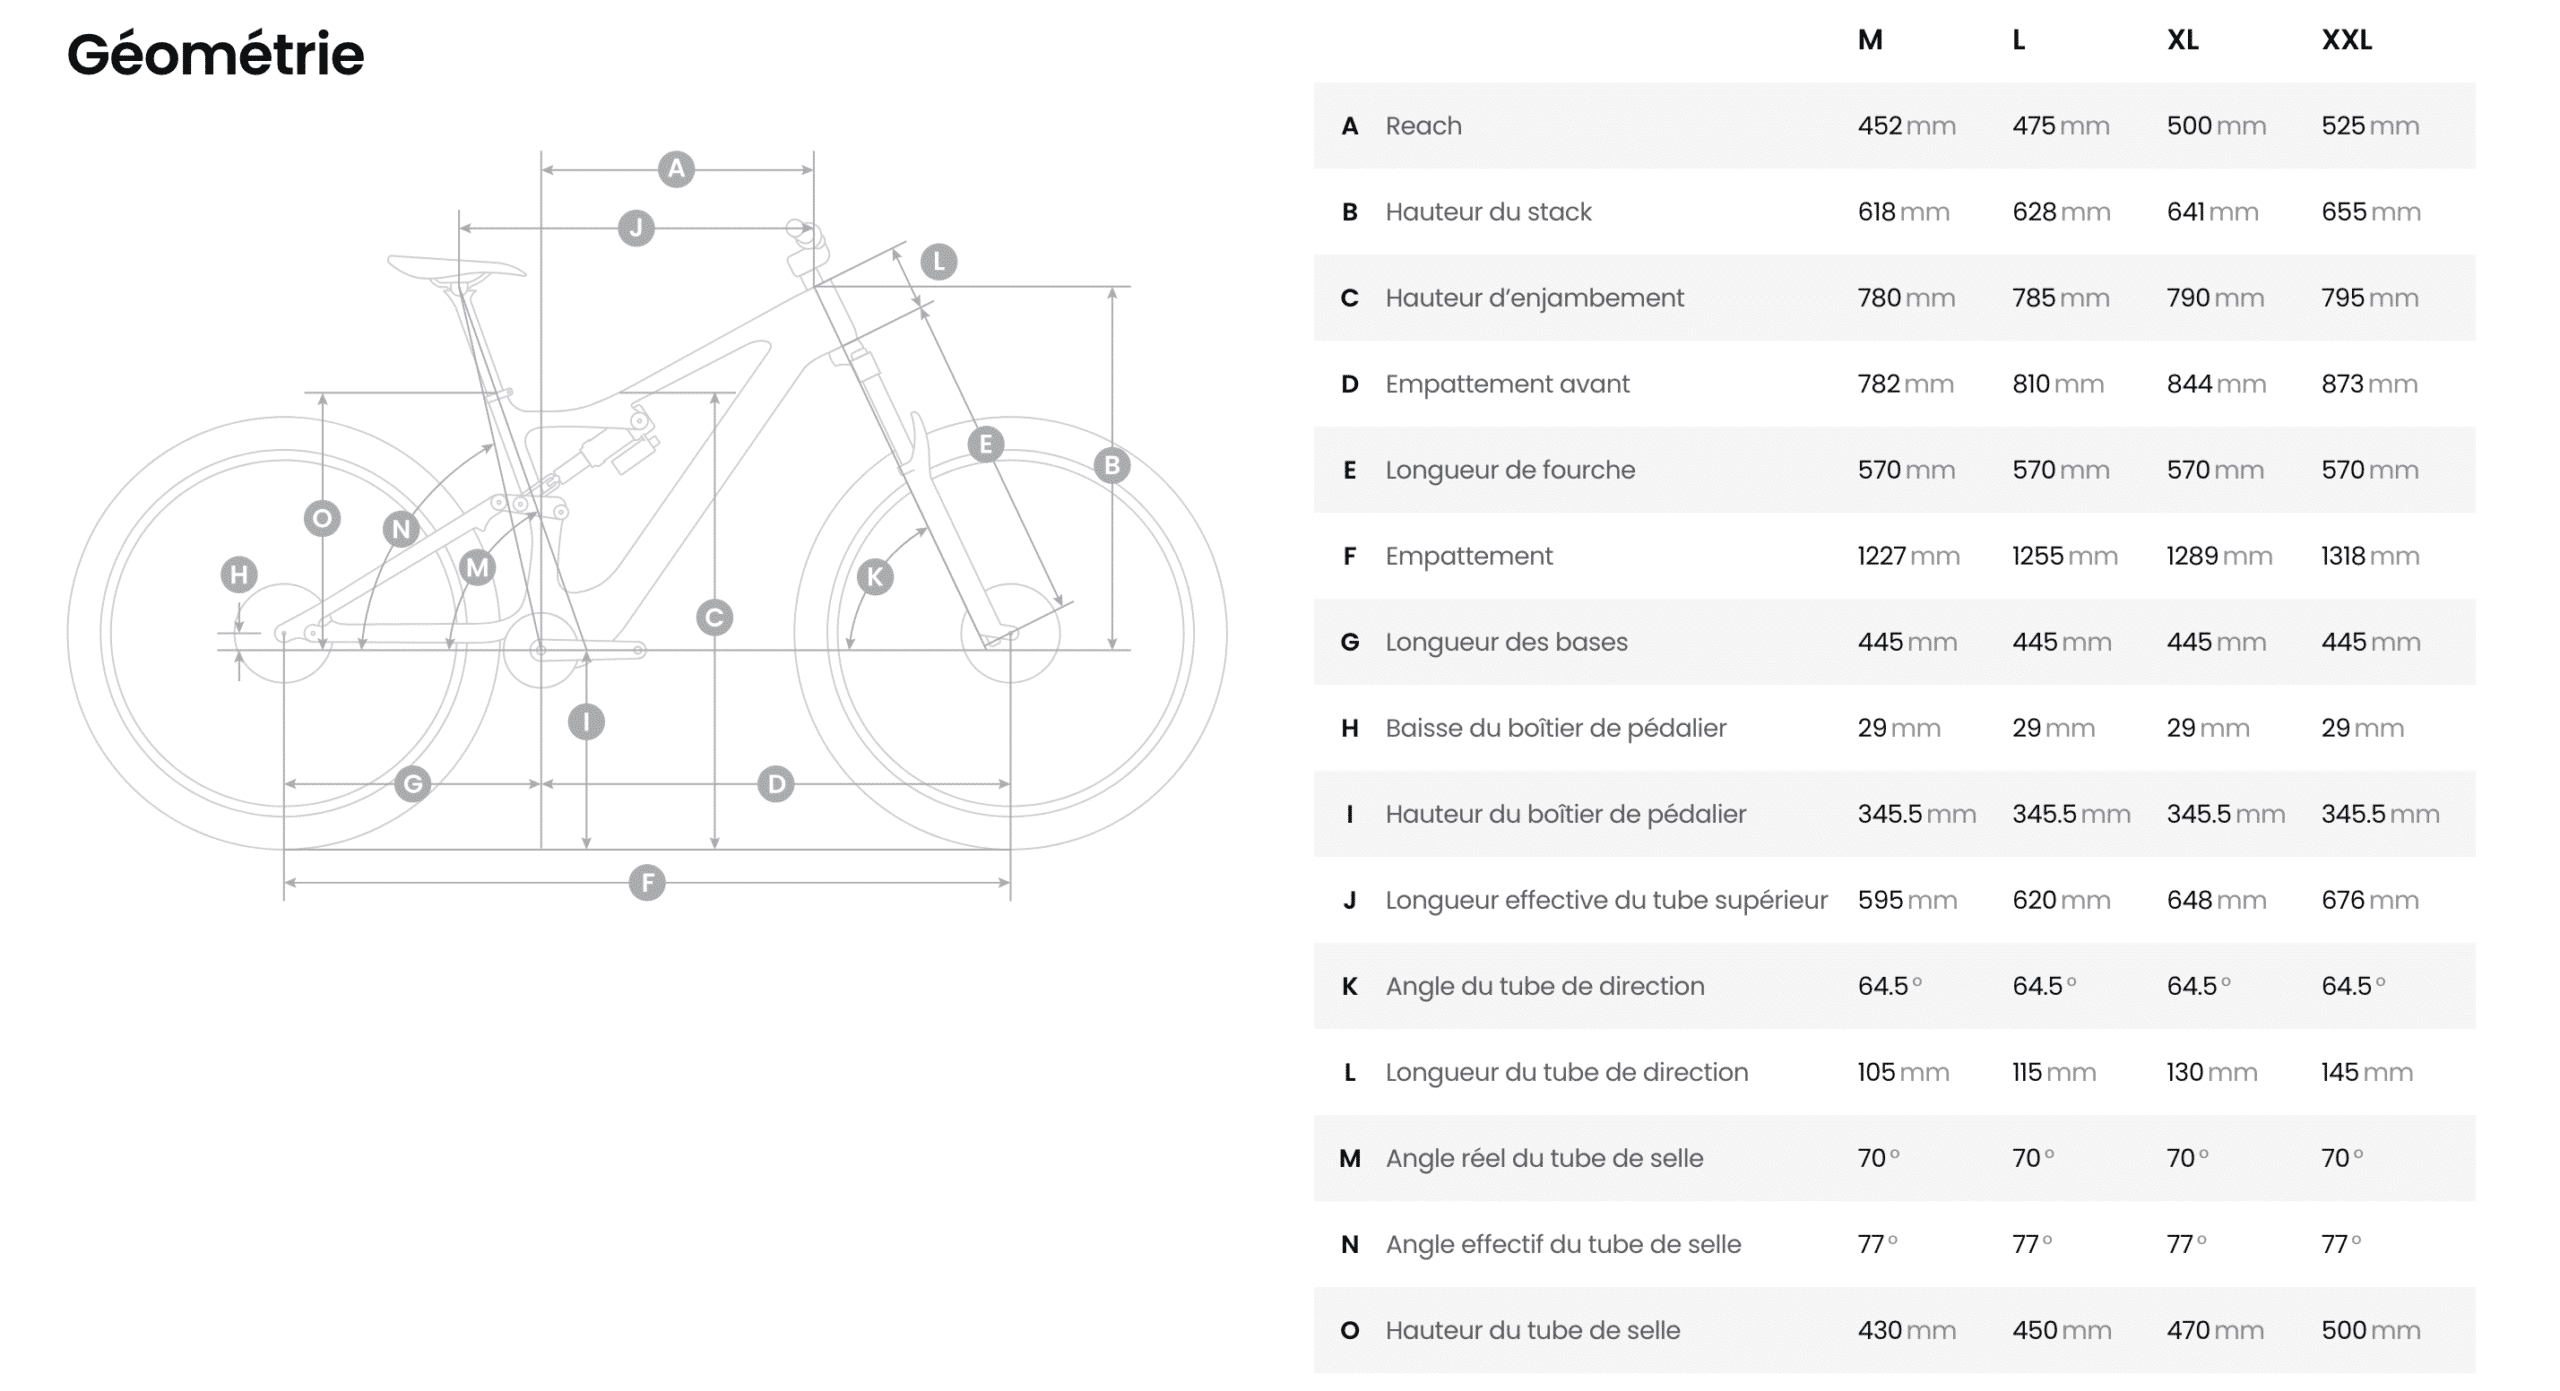Image resolution: width=2560 pixels, height=1391 pixels.
Task: Click the L head tube marker on diagram
Action: [938, 262]
